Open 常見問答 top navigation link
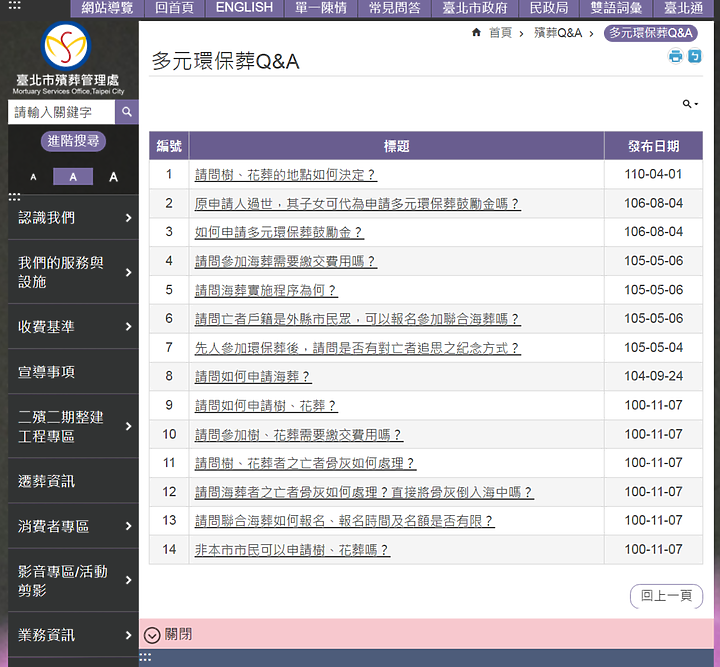 pyautogui.click(x=394, y=8)
